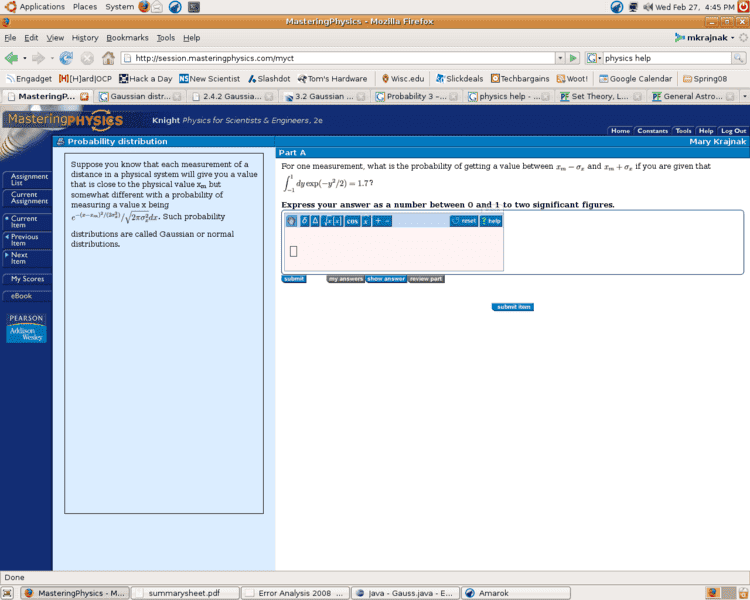Image resolution: width=750 pixels, height=600 pixels.
Task: Click the search magnifier icon
Action: pyautogui.click(x=739, y=58)
